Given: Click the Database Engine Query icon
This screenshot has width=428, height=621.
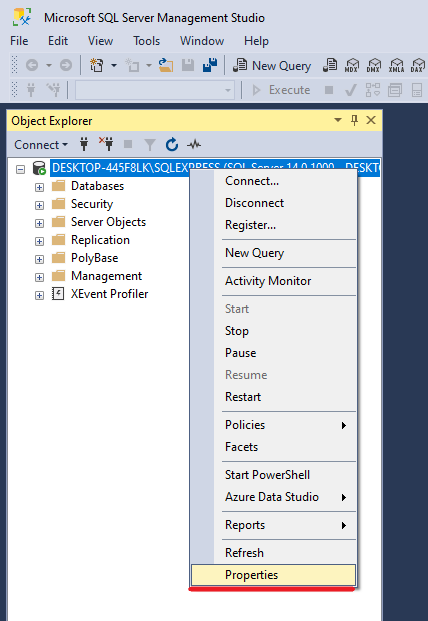Looking at the screenshot, I should [330, 65].
